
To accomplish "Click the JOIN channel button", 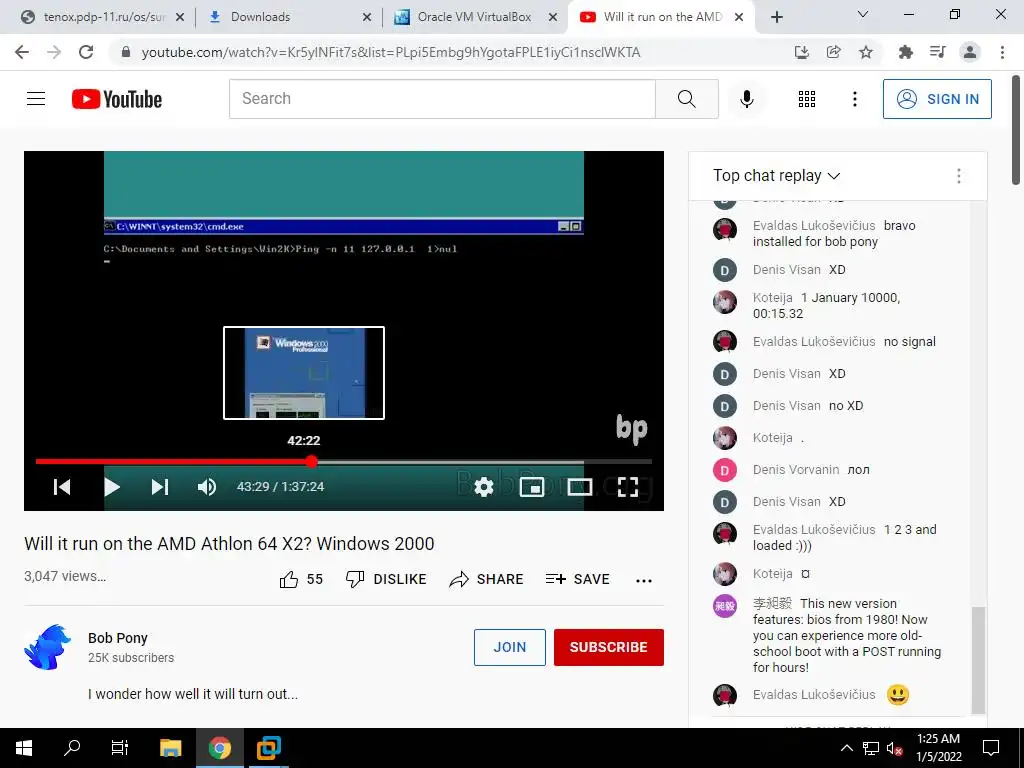I will click(509, 647).
